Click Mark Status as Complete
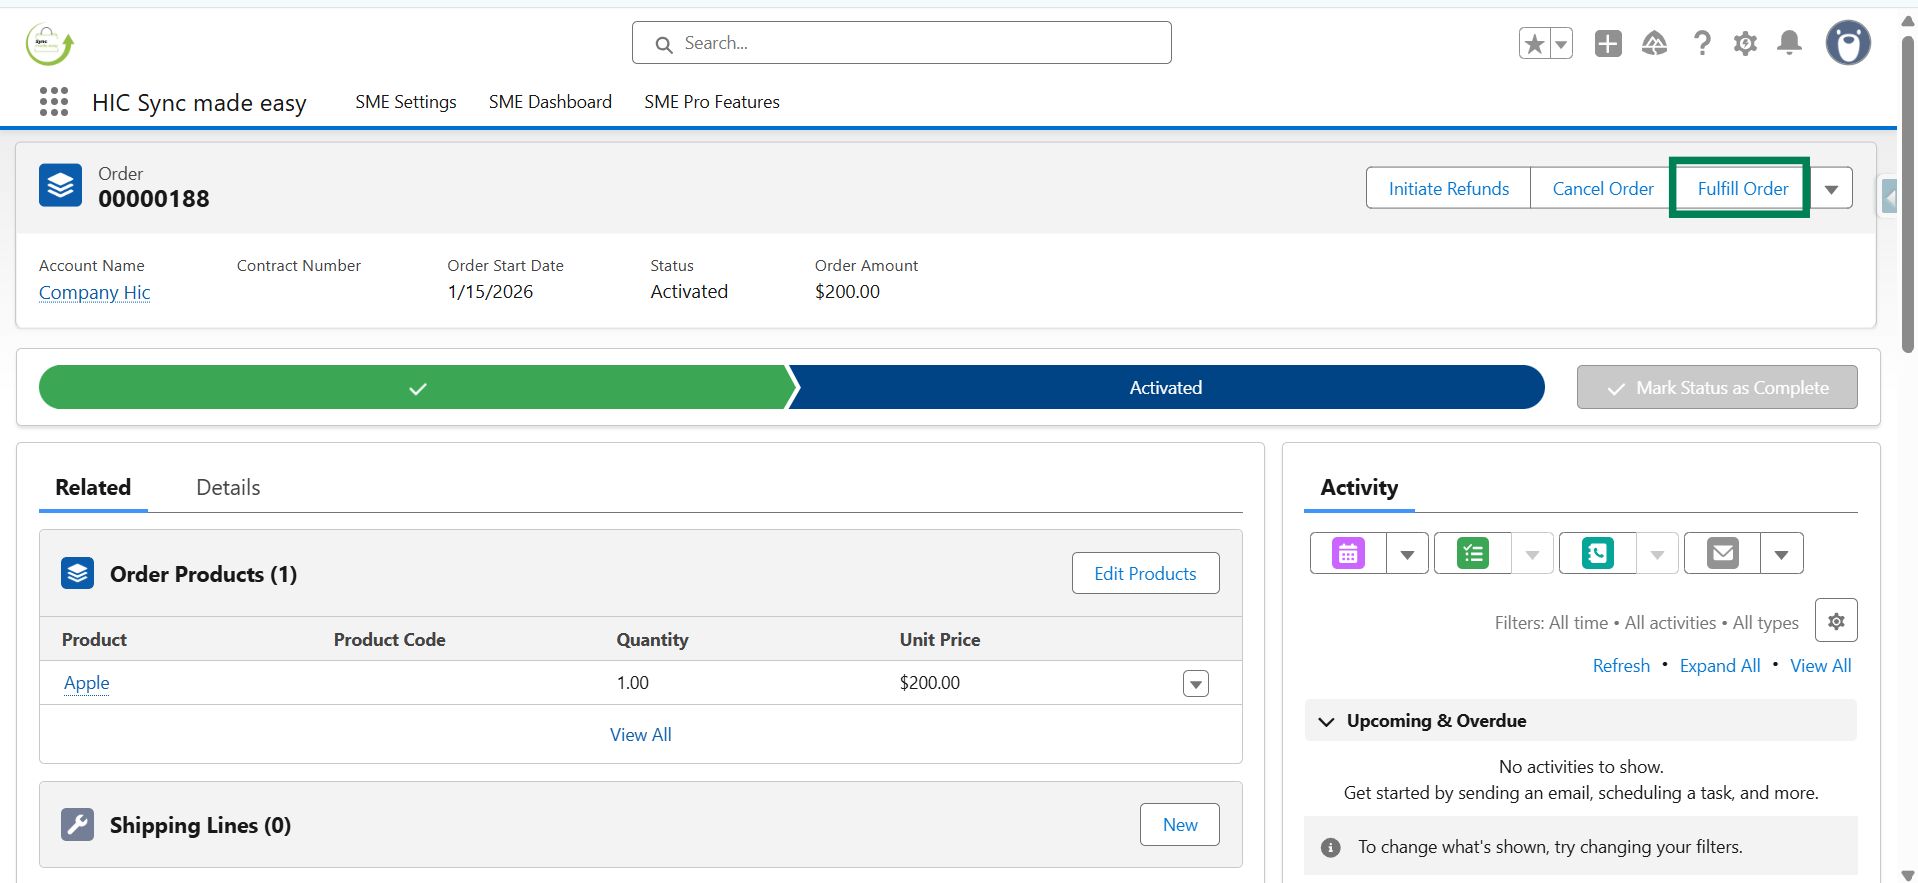Screen dimensions: 1918x883 1717,387
